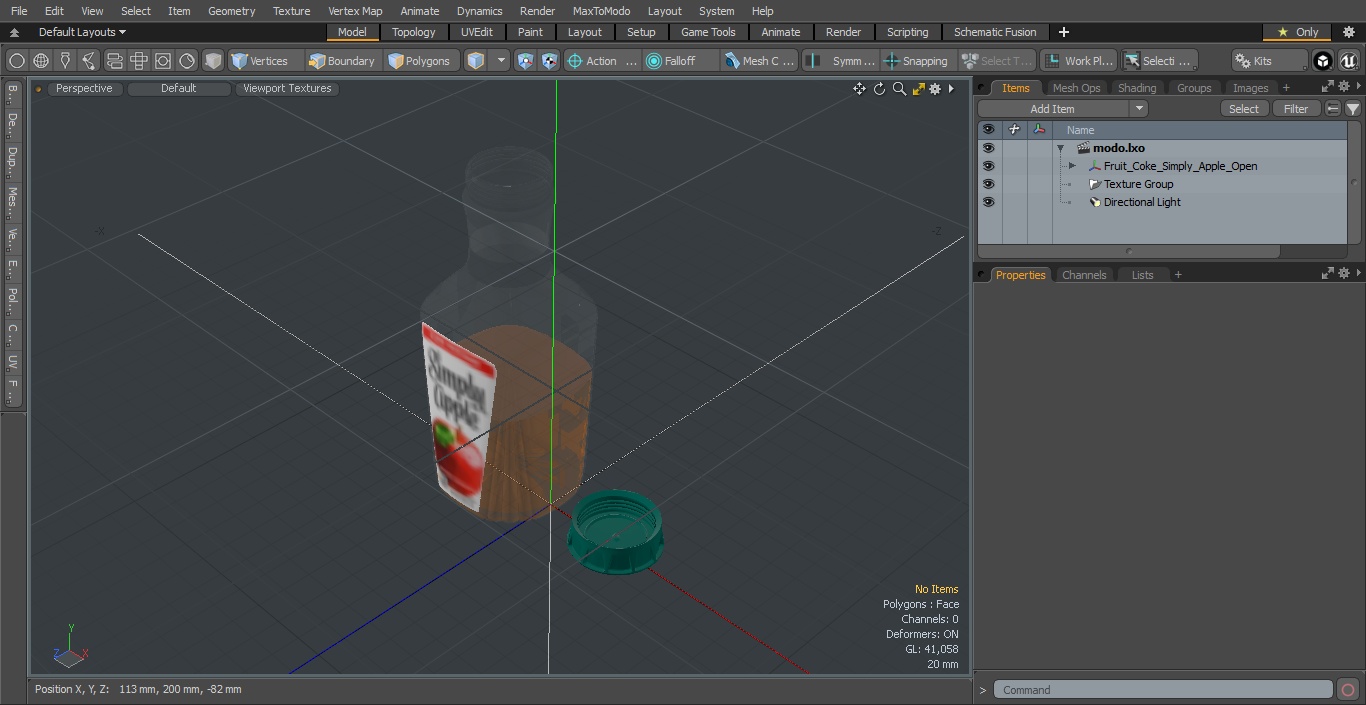The height and width of the screenshot is (705, 1366).
Task: Switch to the Groups tab
Action: [x=1194, y=88]
